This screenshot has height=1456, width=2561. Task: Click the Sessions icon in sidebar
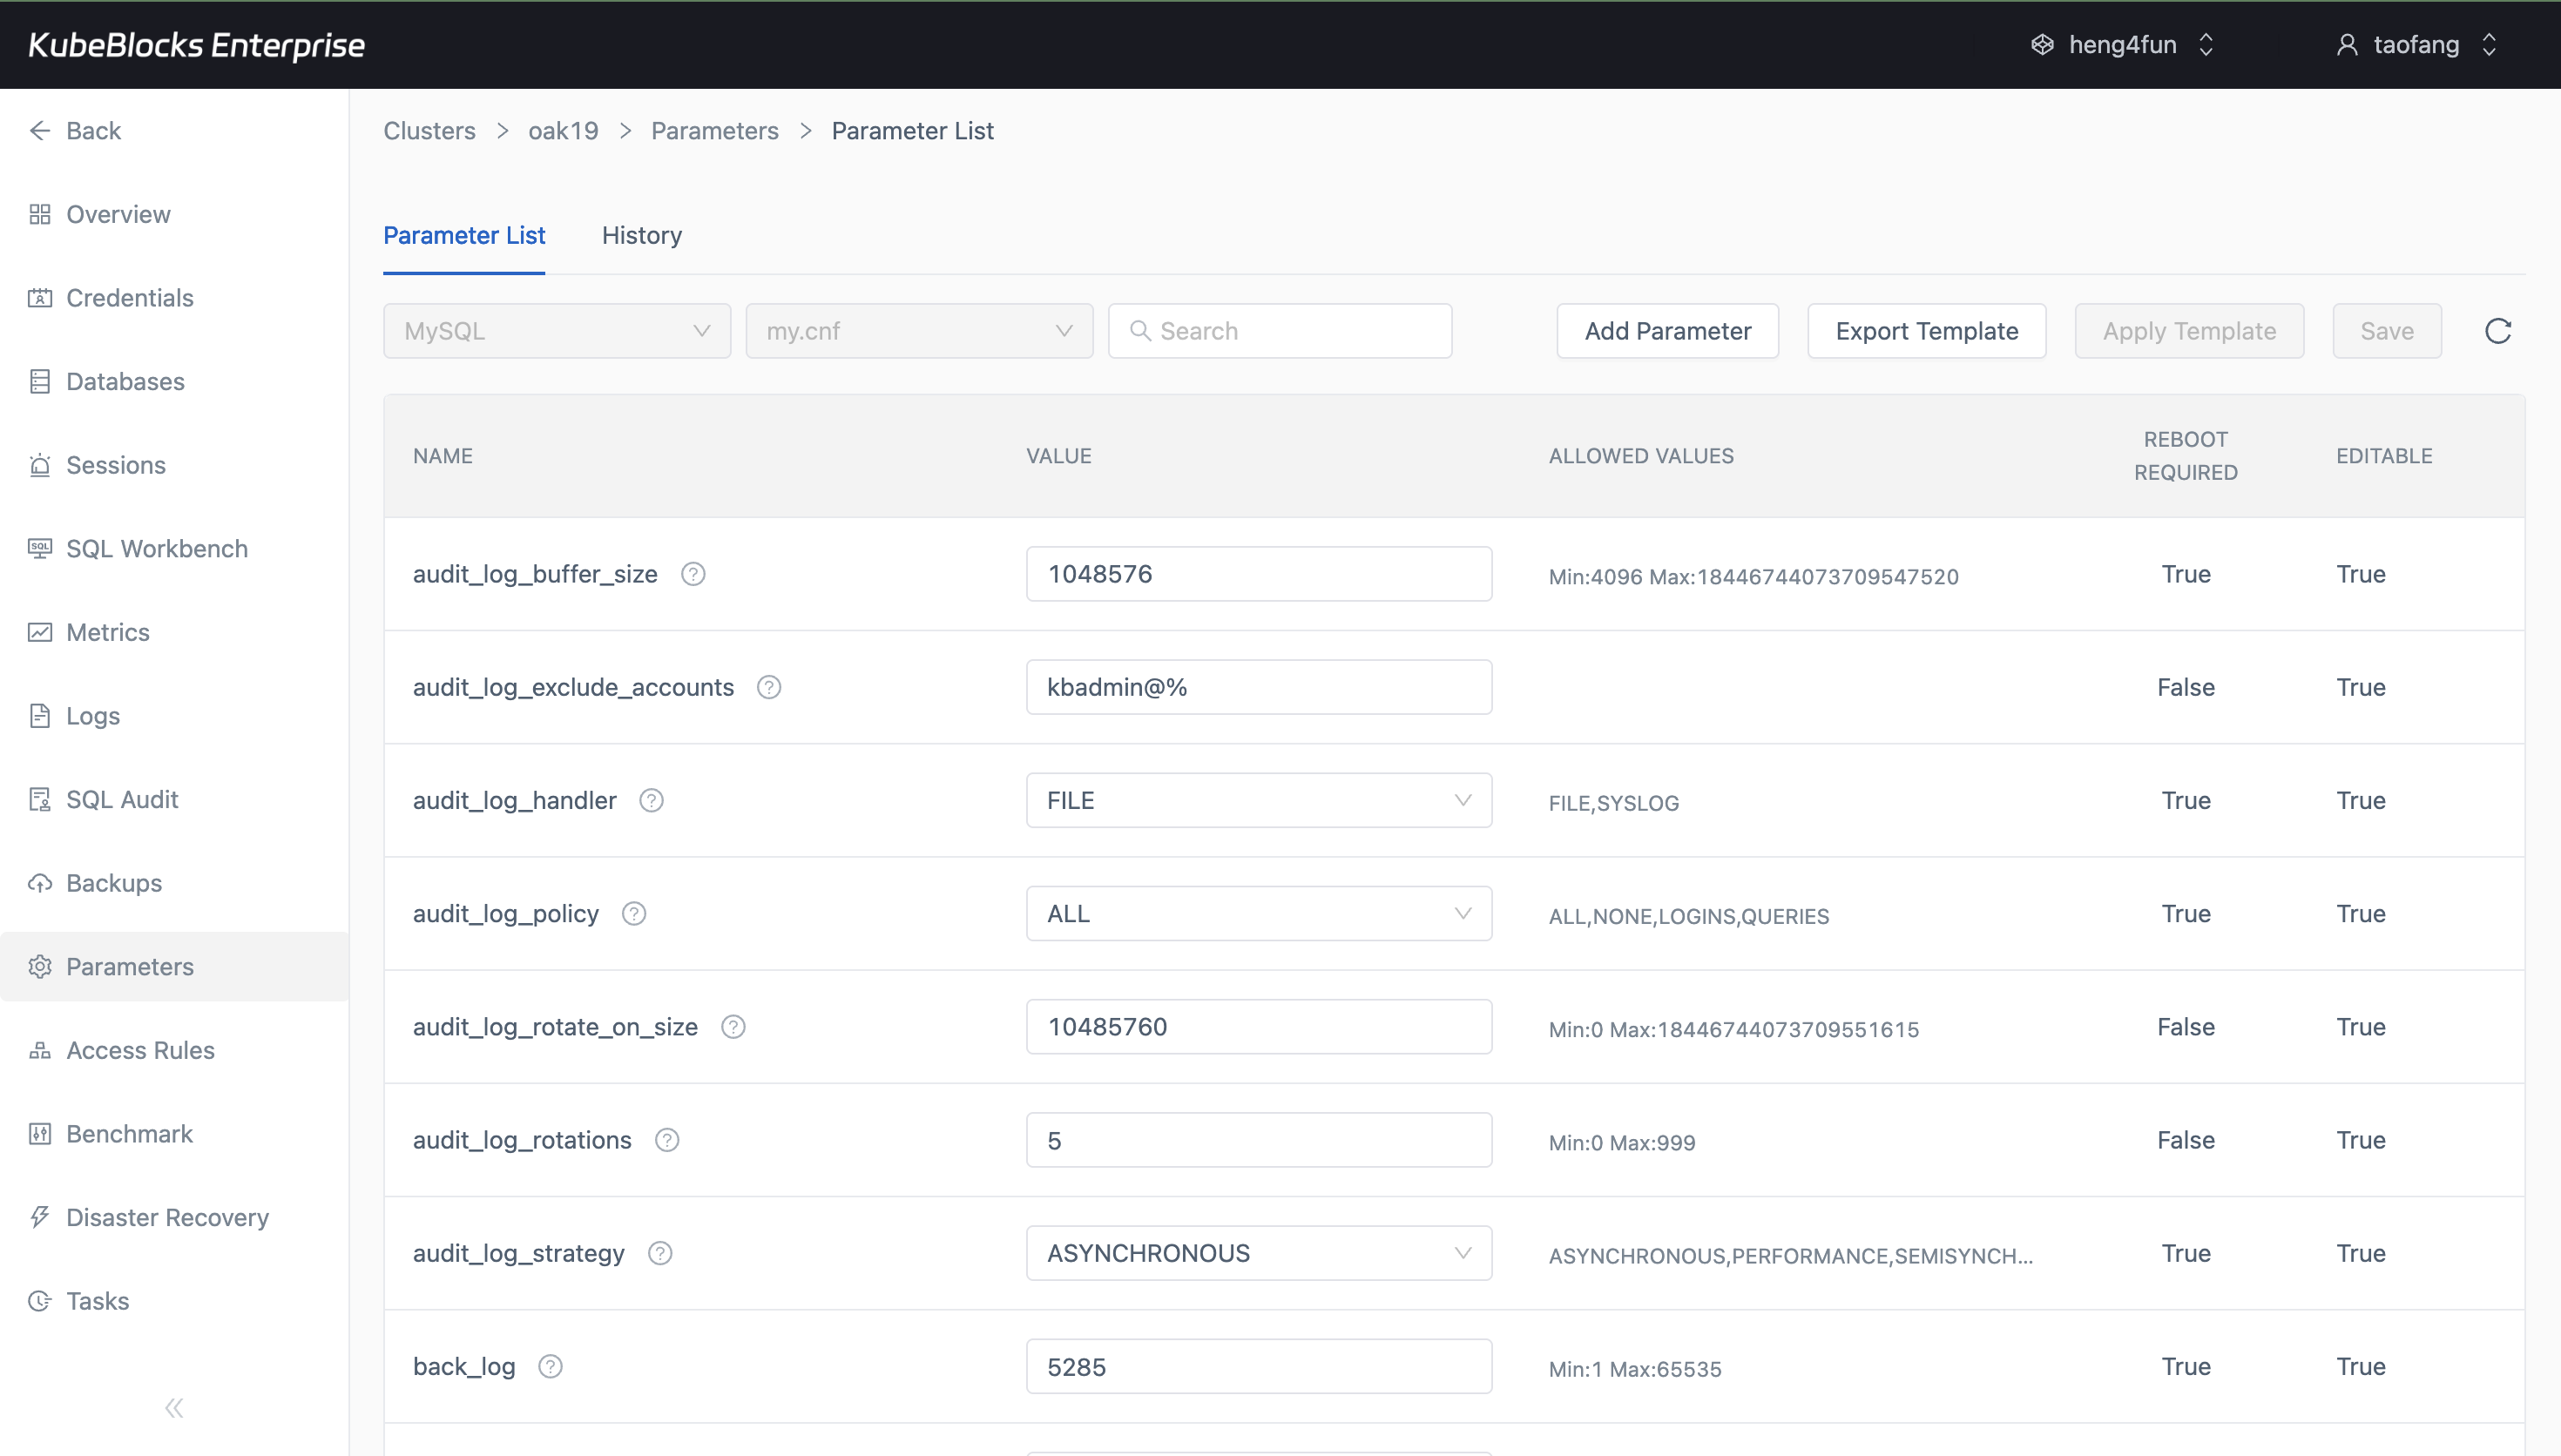point(40,465)
